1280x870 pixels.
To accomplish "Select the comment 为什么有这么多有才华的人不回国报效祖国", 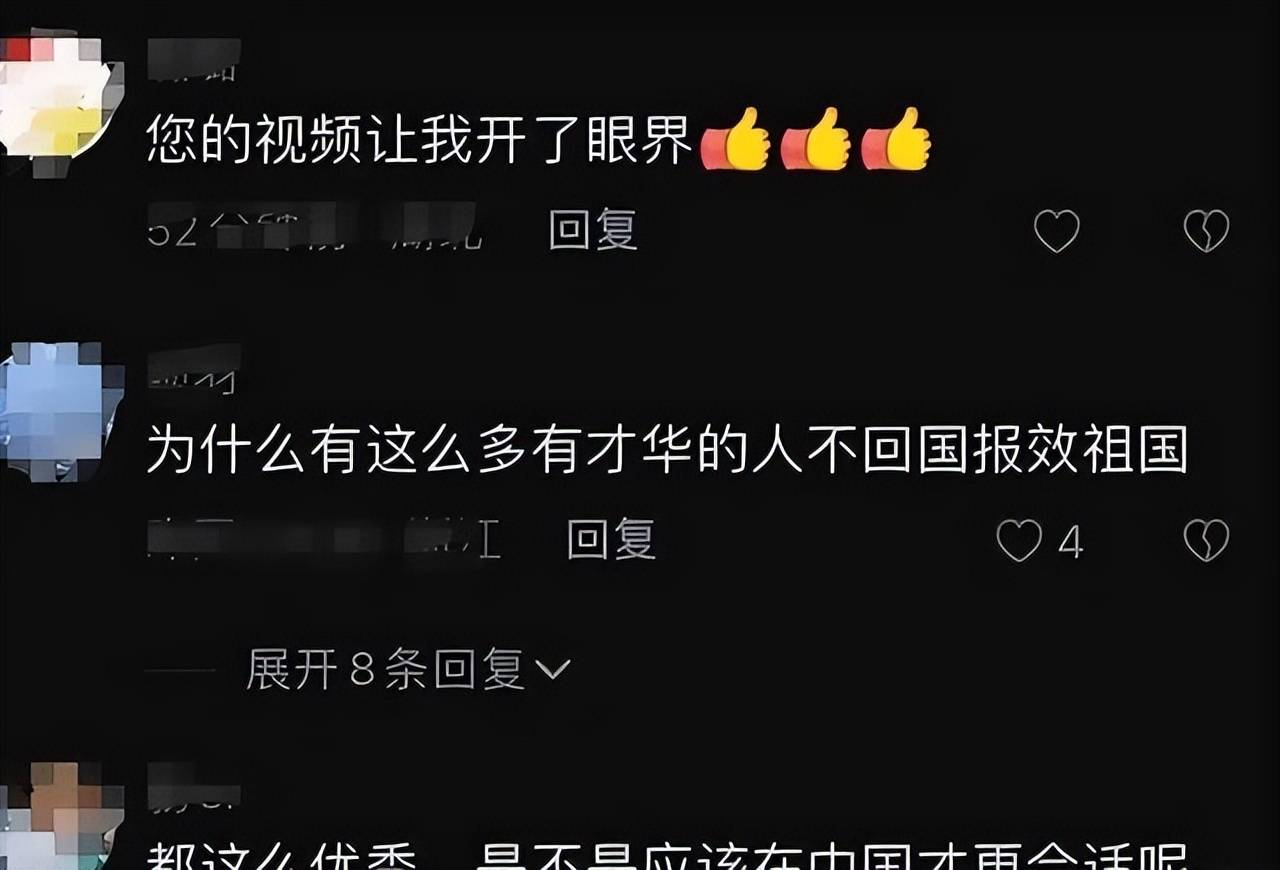I will 667,451.
